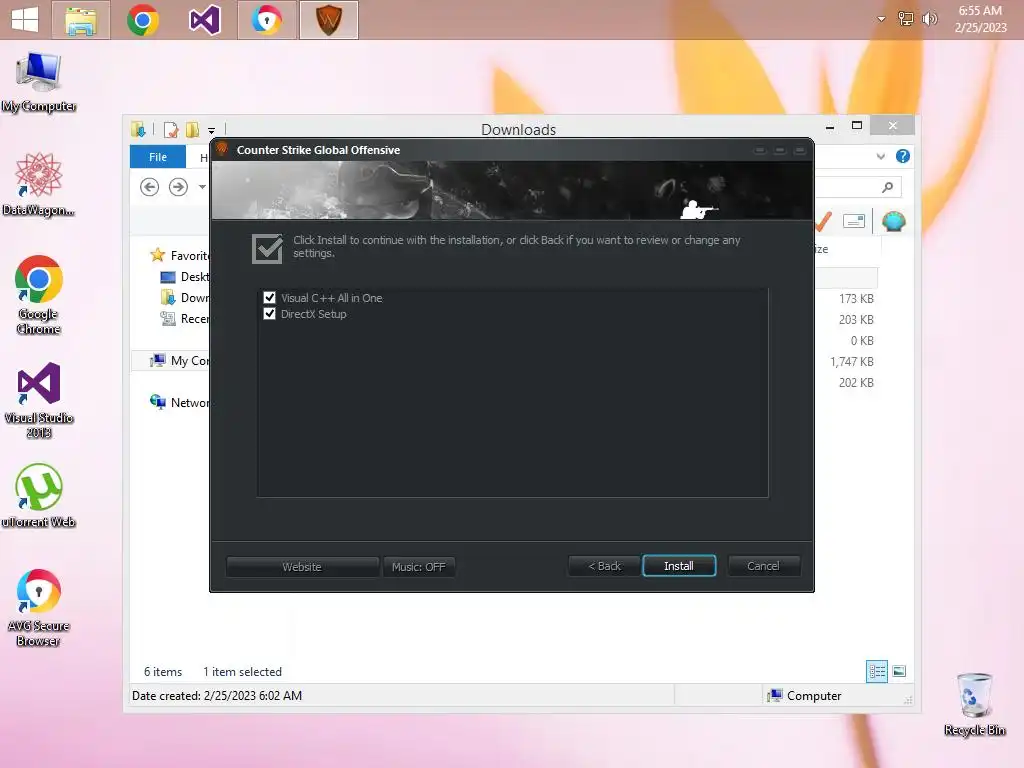The image size is (1024, 768).
Task: Click the Back button in installer
Action: (x=605, y=566)
